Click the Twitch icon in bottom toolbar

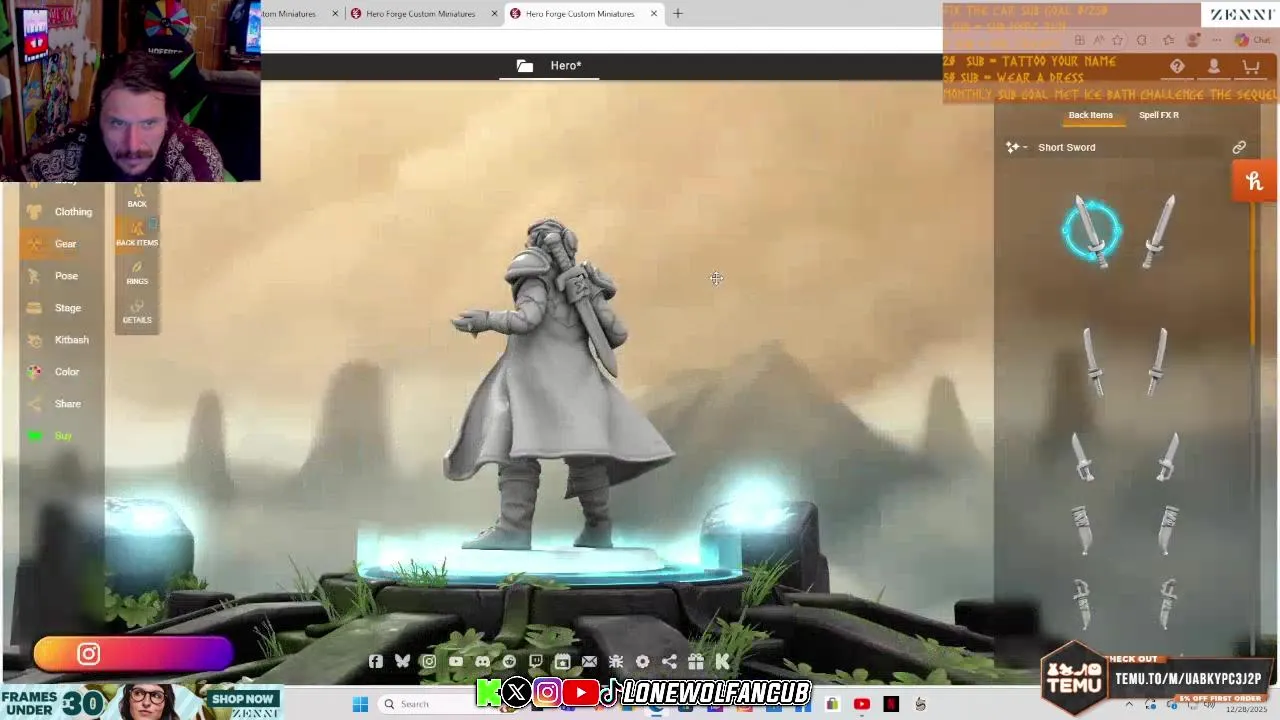click(x=536, y=661)
